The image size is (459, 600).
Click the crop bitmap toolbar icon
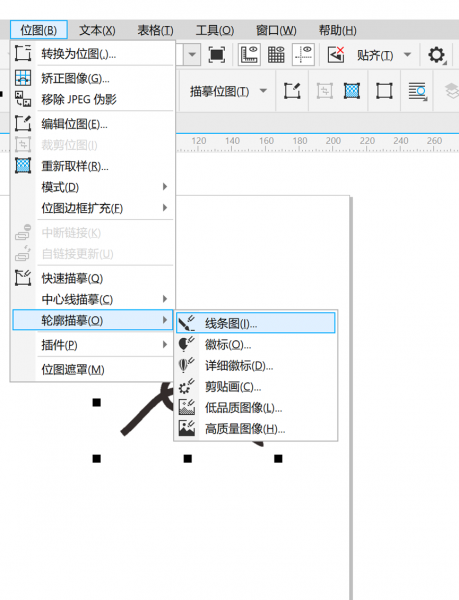(324, 91)
